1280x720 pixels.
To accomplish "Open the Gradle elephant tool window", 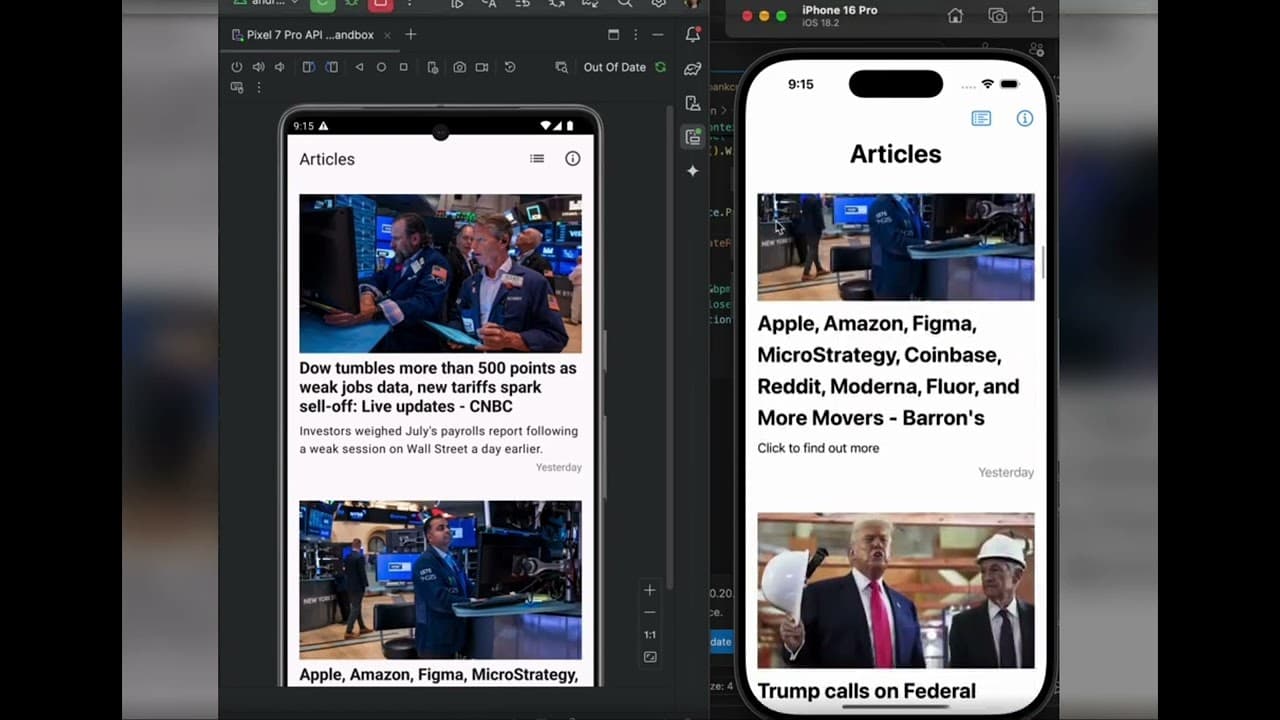I will coord(692,69).
